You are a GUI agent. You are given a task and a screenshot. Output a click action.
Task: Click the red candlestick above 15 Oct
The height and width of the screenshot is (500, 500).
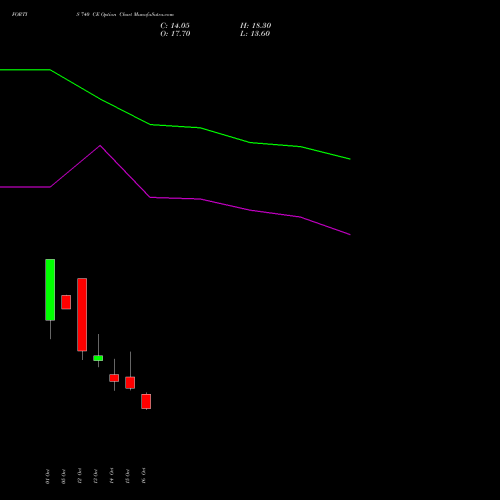pyautogui.click(x=130, y=383)
